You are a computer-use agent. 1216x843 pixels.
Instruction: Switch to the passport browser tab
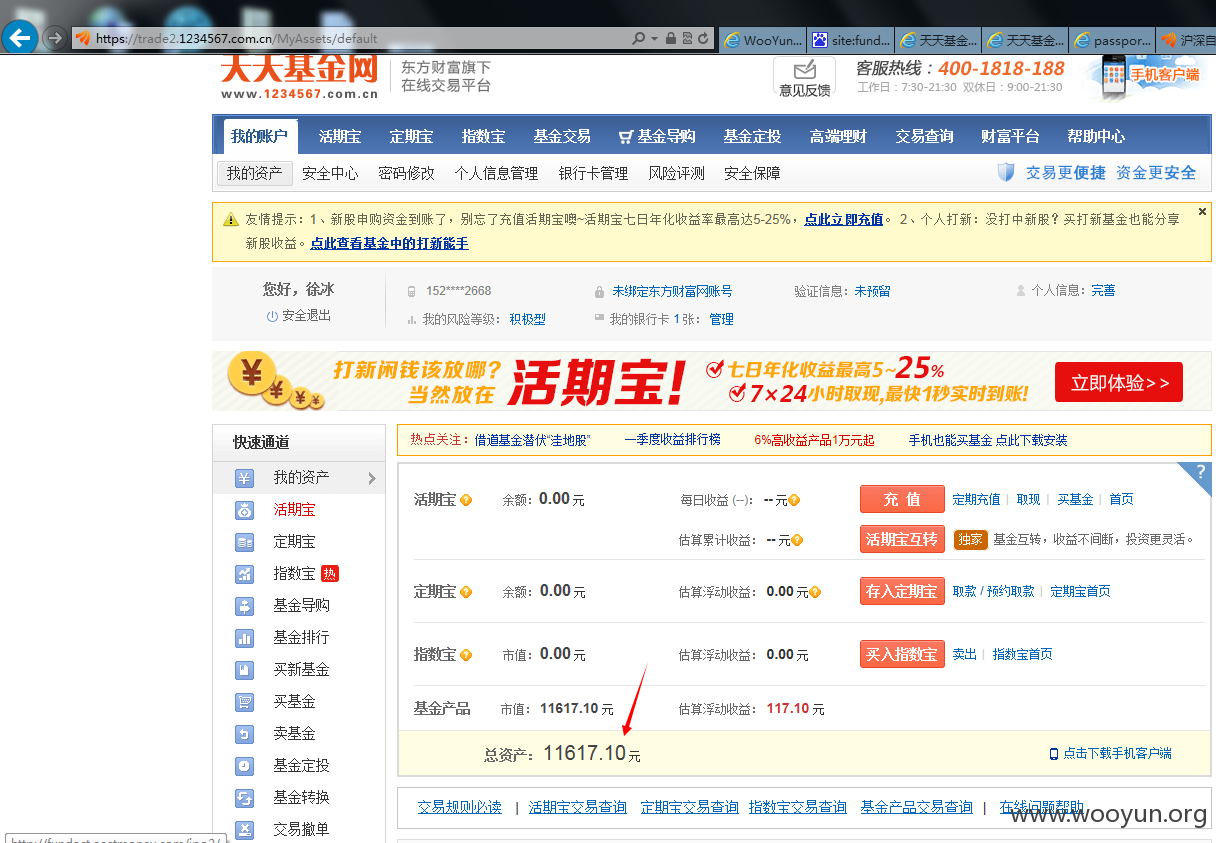pos(1110,40)
